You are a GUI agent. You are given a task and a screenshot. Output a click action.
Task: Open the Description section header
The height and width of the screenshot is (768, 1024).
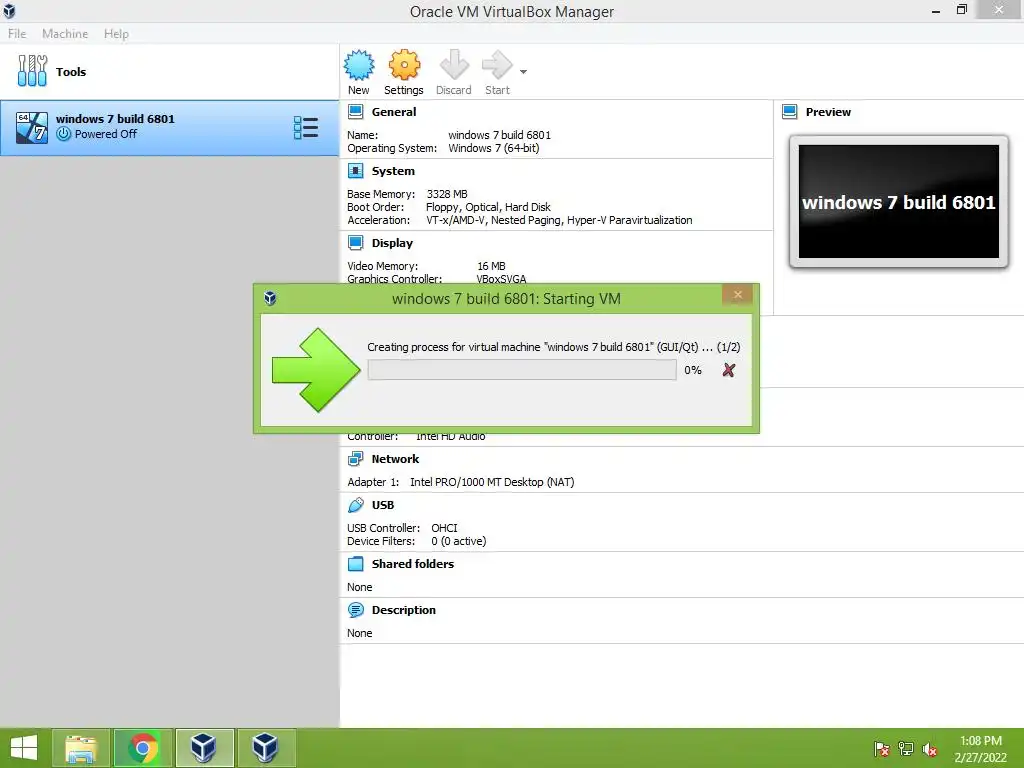point(404,610)
